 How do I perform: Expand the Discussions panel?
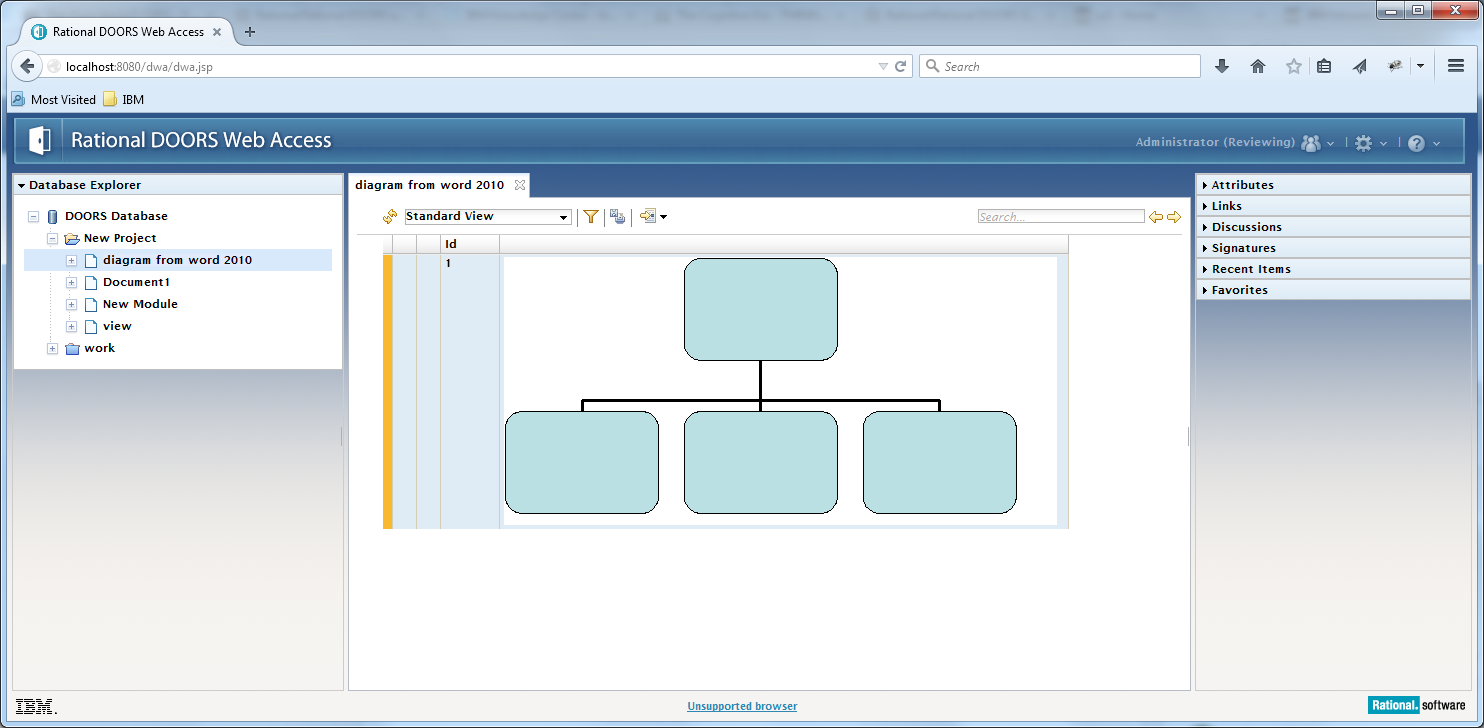(1246, 227)
